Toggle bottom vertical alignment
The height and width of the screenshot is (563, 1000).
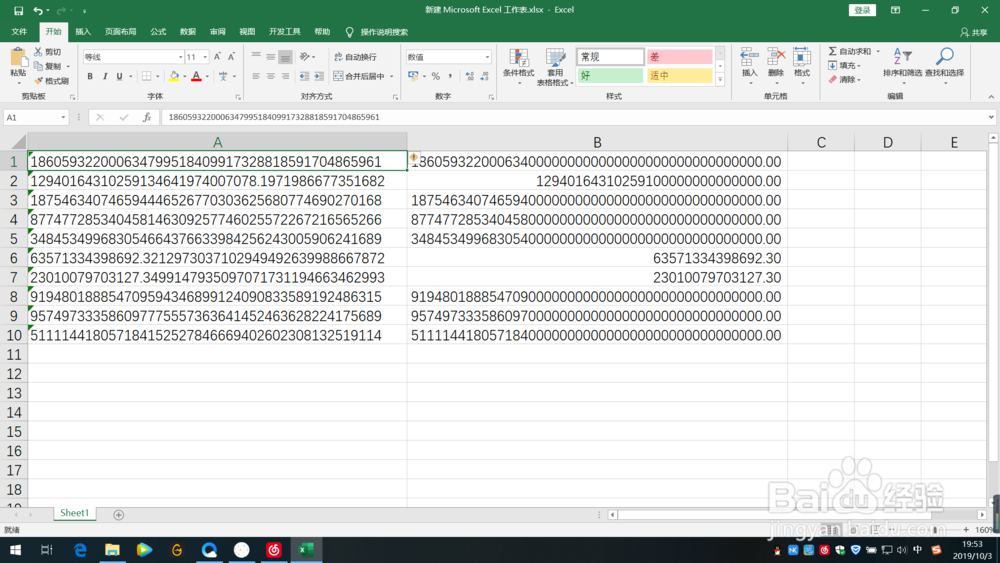click(285, 57)
